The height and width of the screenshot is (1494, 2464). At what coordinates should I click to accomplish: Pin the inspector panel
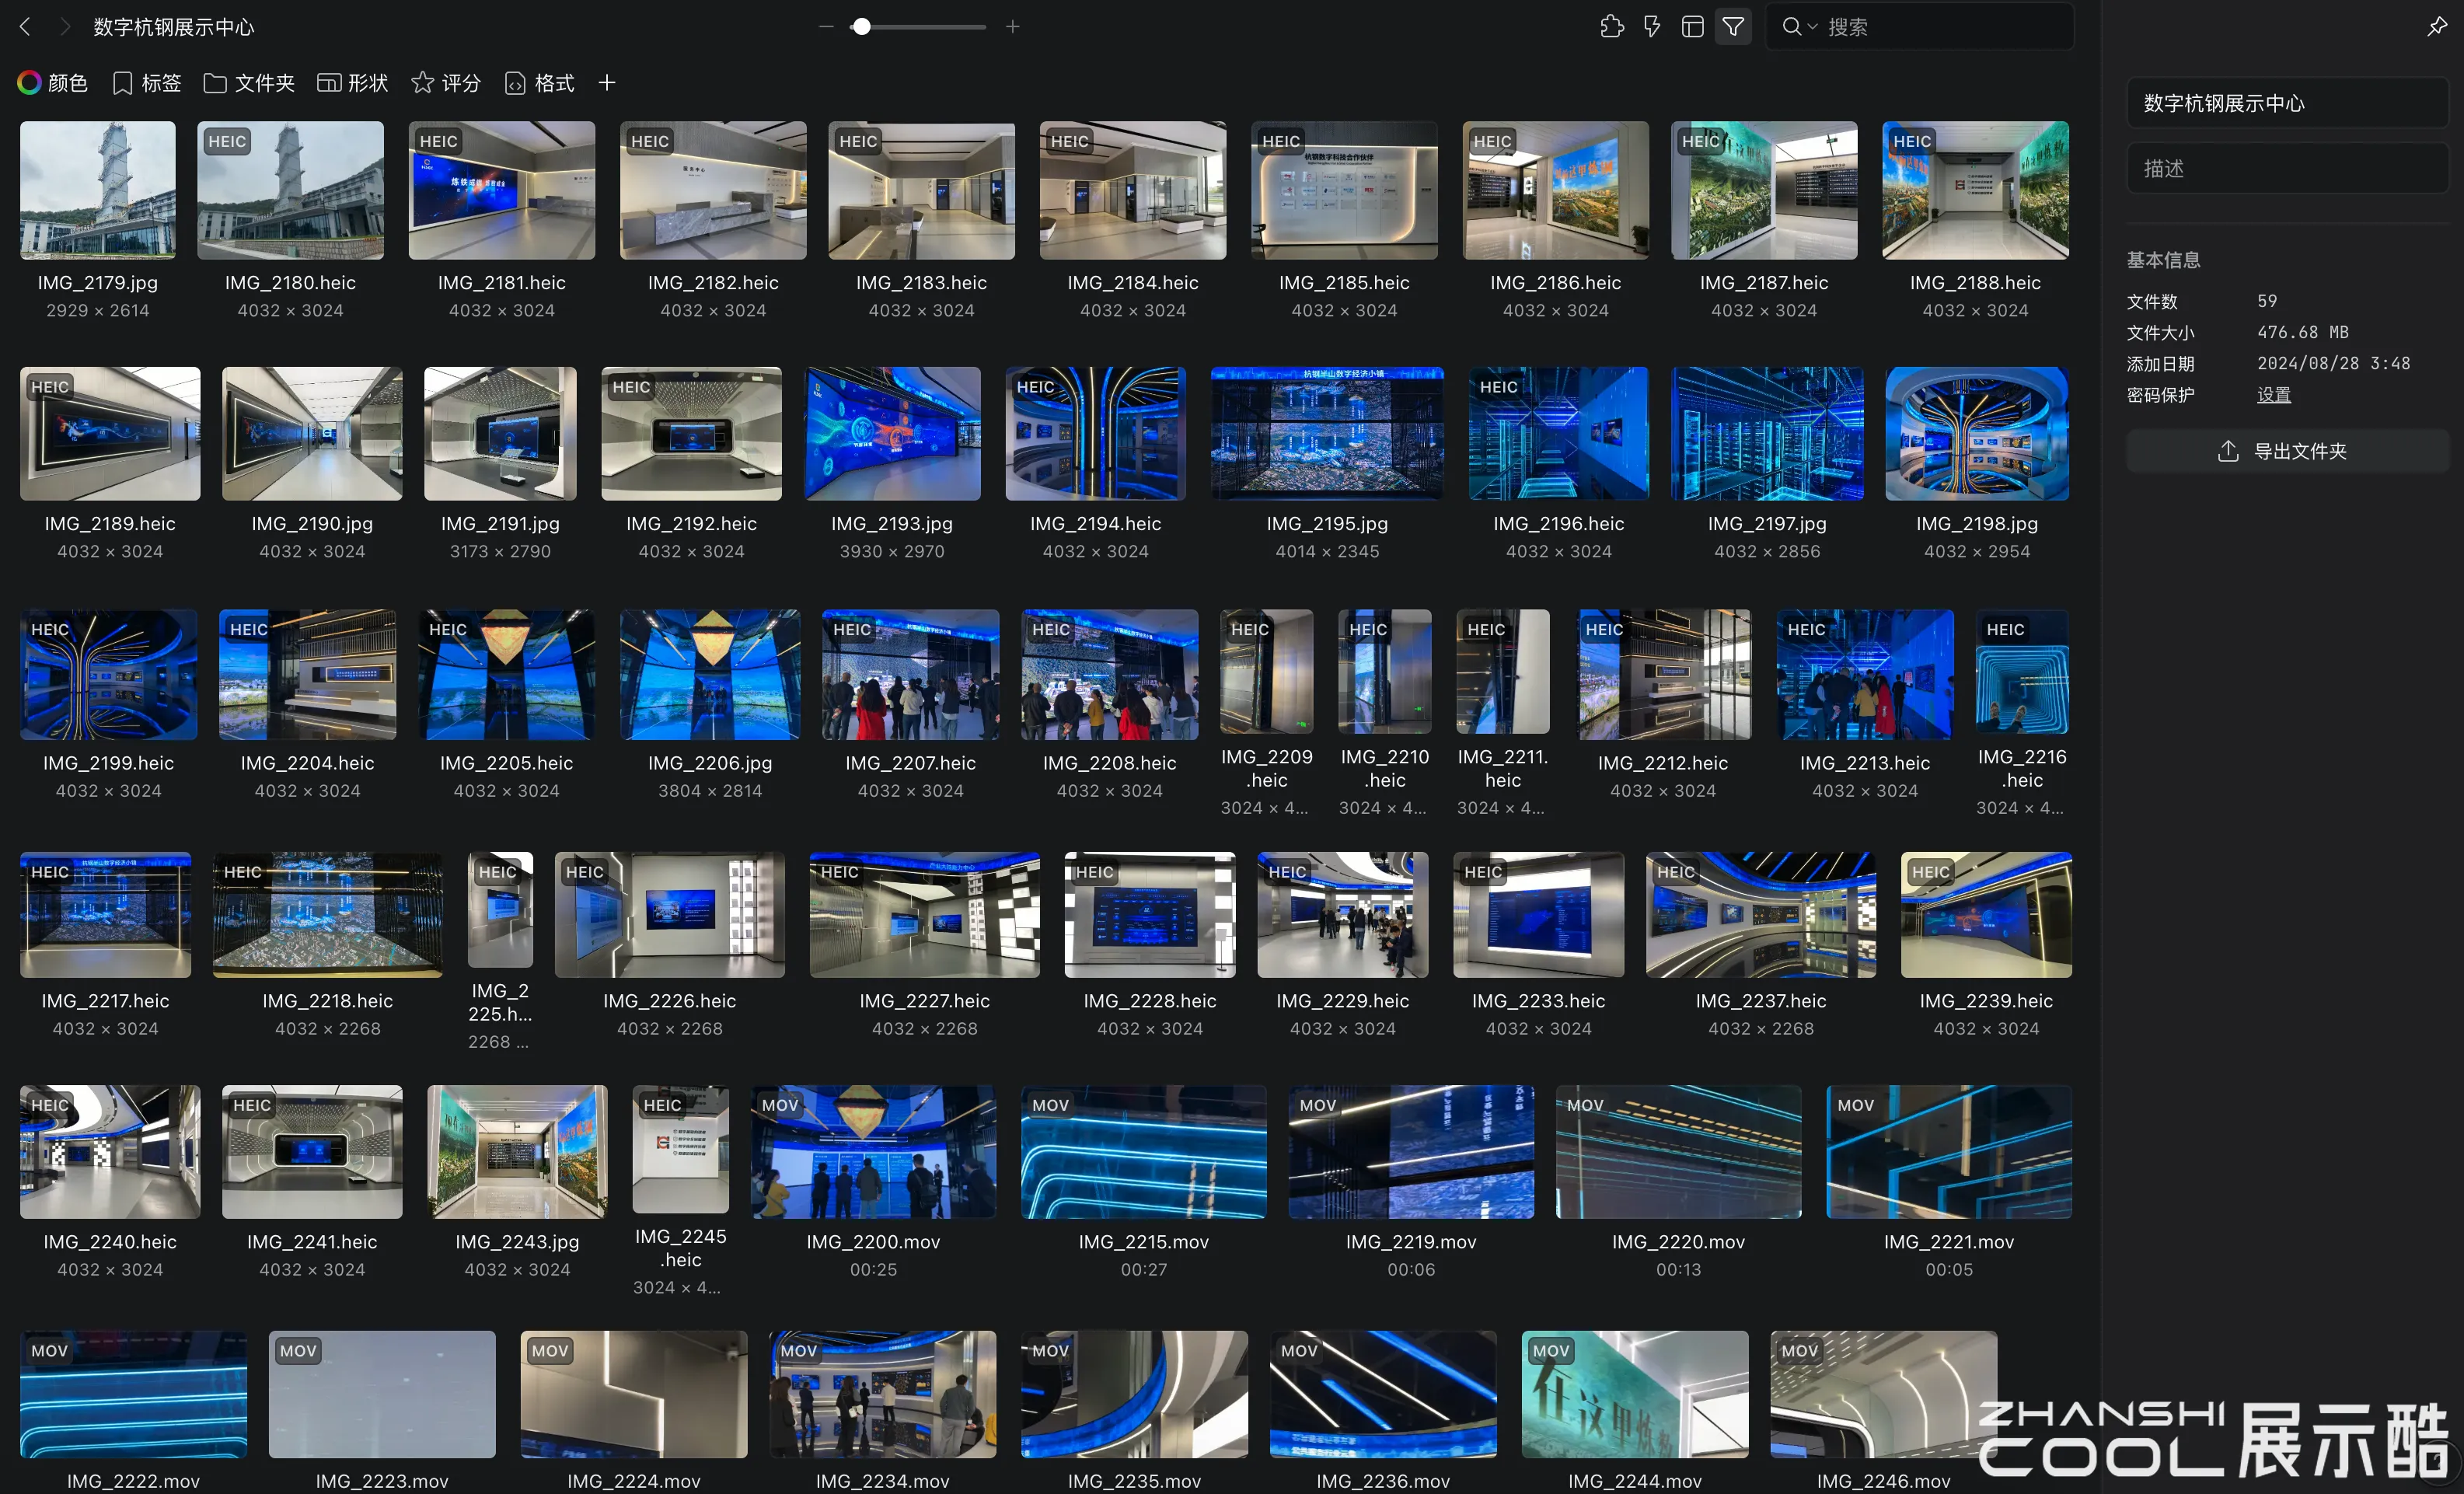coord(2437,27)
